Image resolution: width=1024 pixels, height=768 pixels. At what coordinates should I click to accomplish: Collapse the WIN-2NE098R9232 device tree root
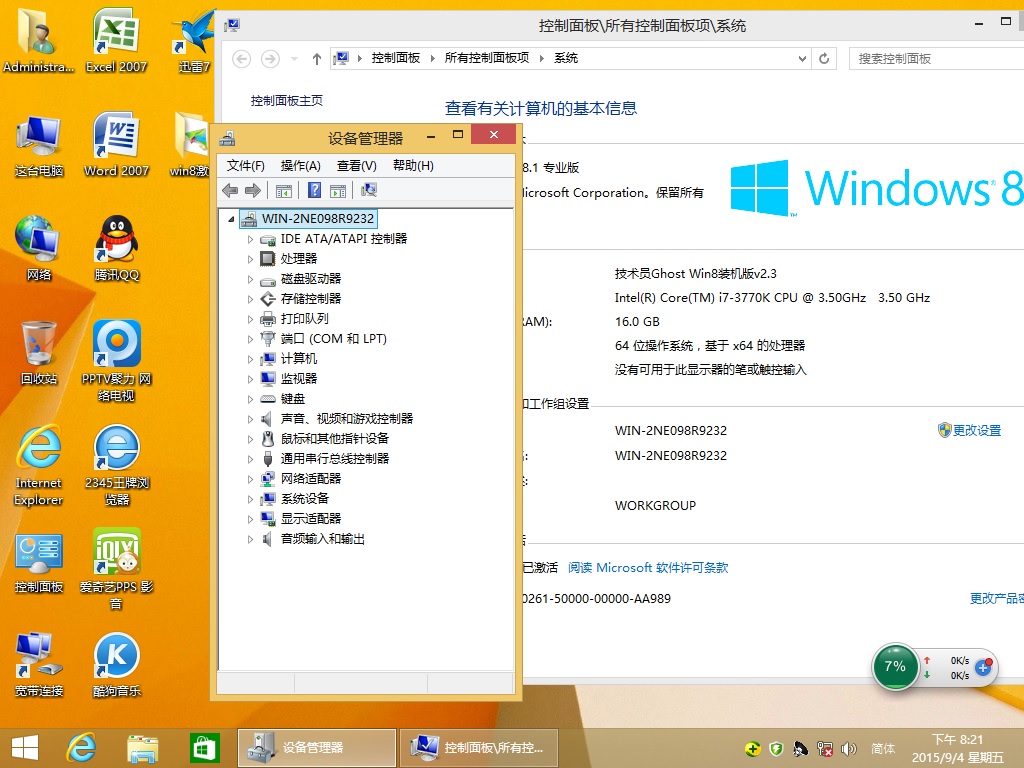tap(231, 218)
